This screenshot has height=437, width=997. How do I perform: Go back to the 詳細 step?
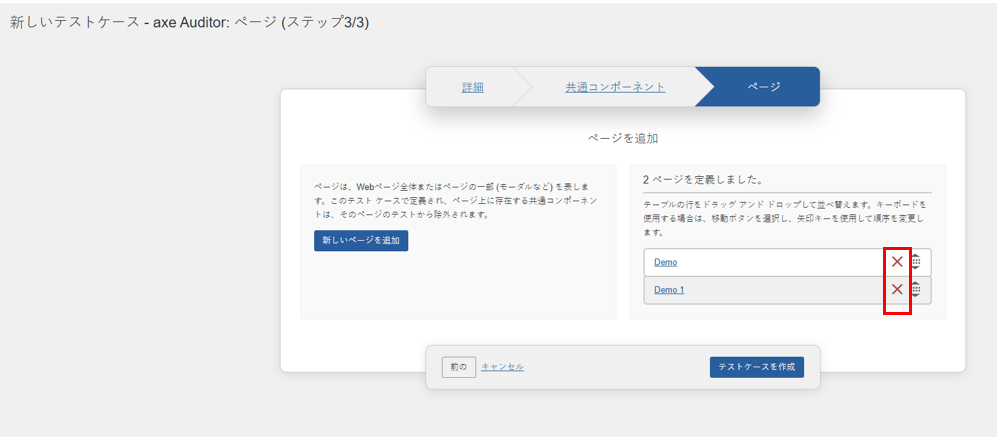coord(472,87)
